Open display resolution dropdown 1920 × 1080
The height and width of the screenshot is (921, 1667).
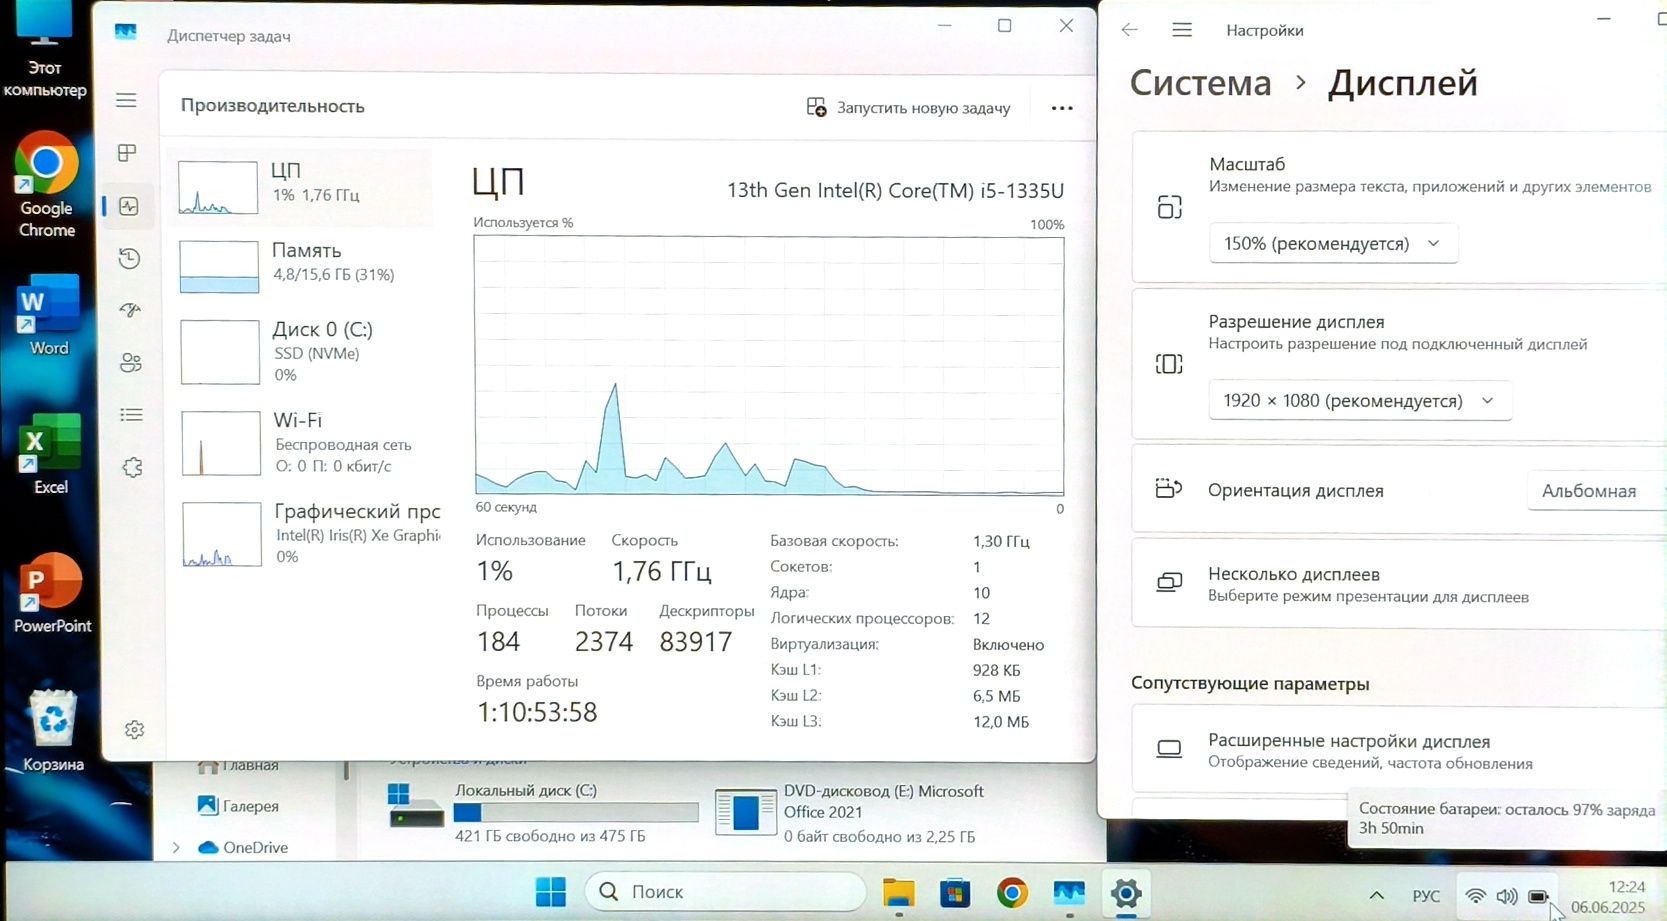[x=1360, y=400]
